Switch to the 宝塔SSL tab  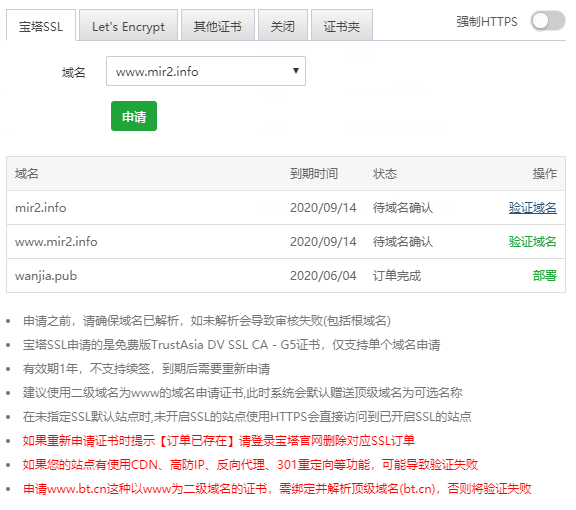click(41, 26)
